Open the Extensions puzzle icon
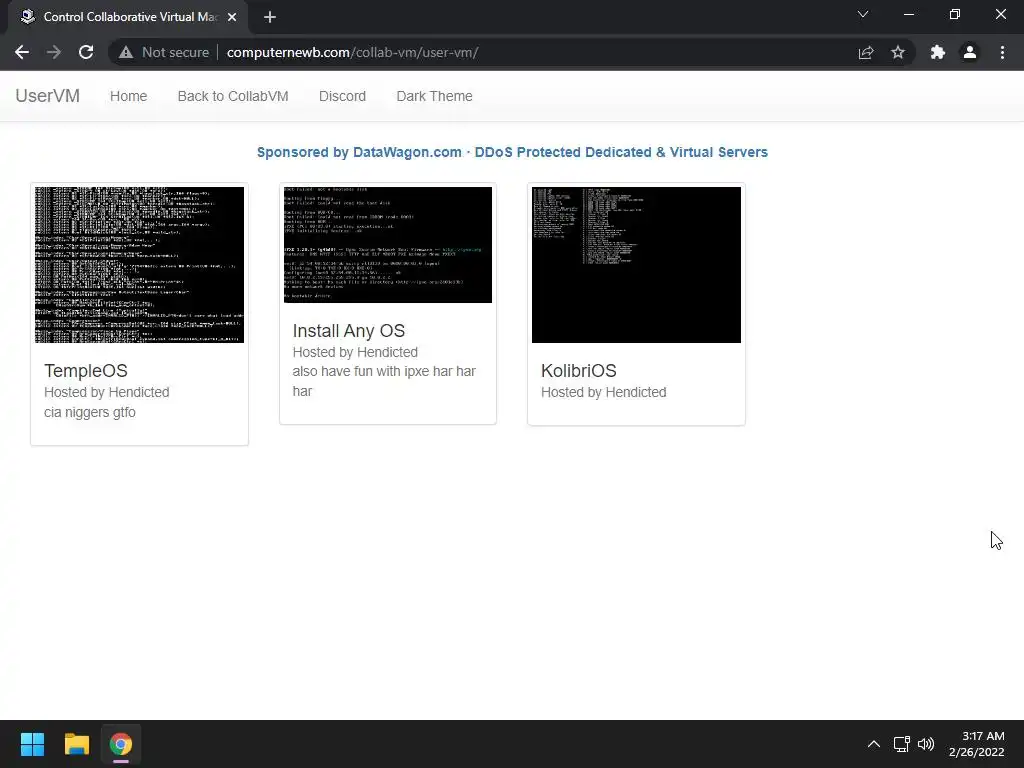Image resolution: width=1024 pixels, height=768 pixels. 938,52
